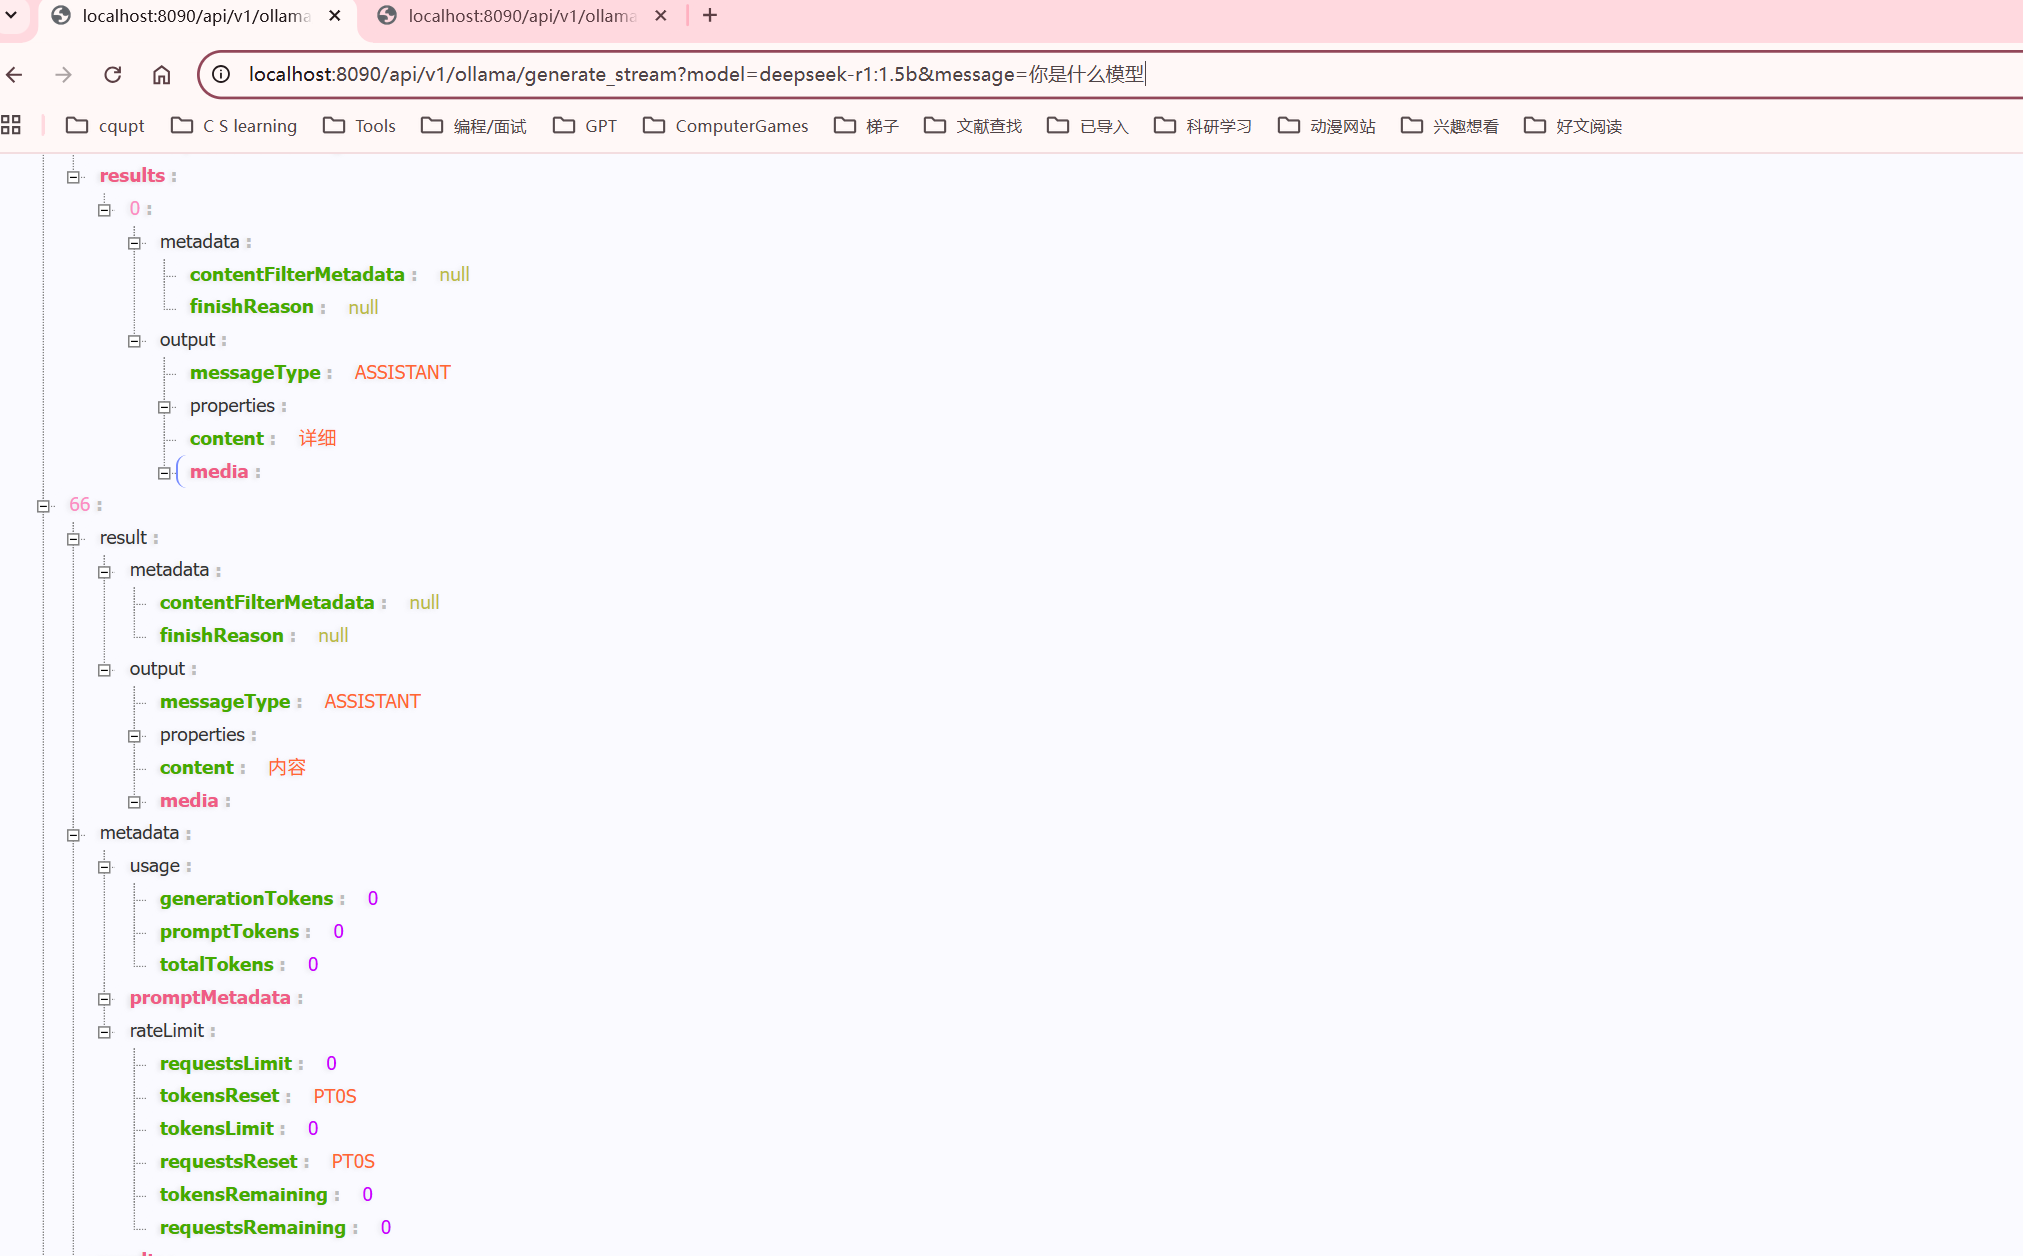
Task: Open the ComputerGames bookmark folder
Action: 726,126
